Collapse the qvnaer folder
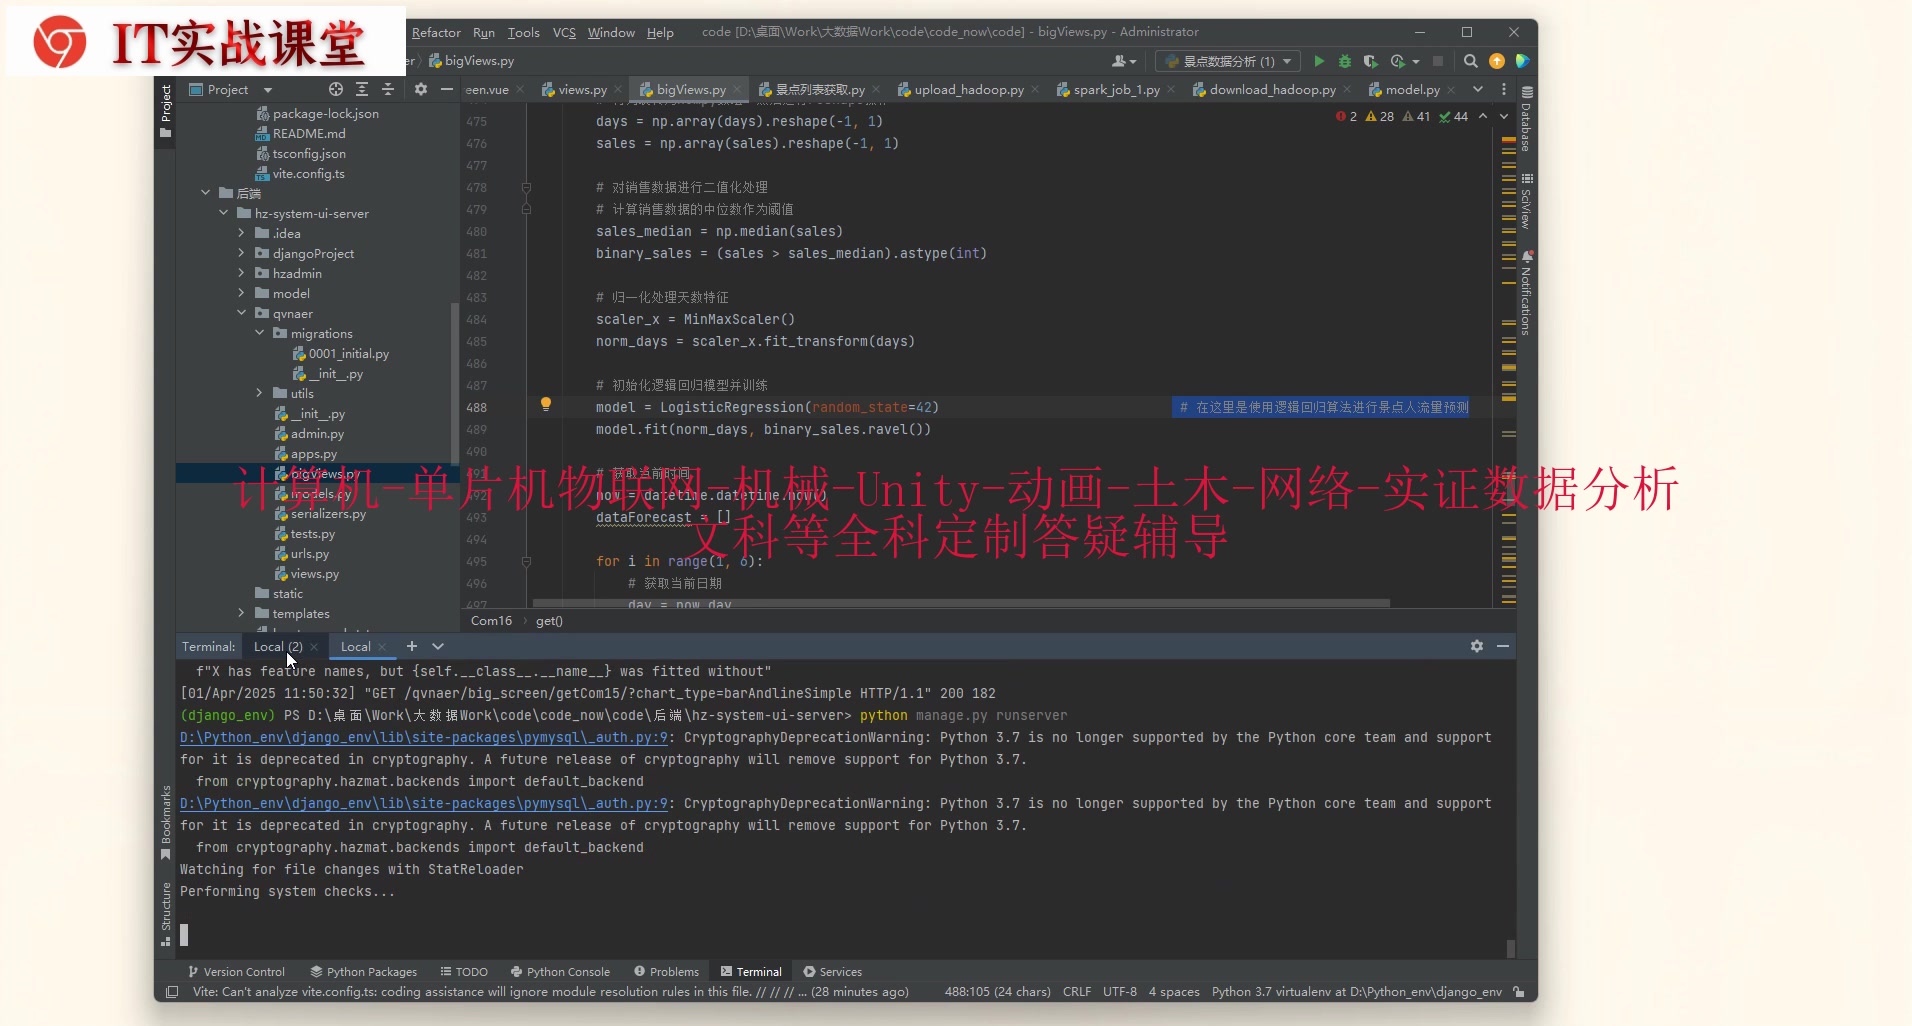 tap(241, 313)
